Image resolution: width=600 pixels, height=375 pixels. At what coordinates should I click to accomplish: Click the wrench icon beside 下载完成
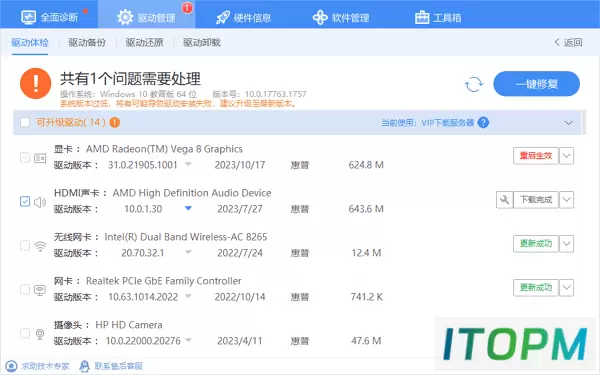(x=504, y=200)
